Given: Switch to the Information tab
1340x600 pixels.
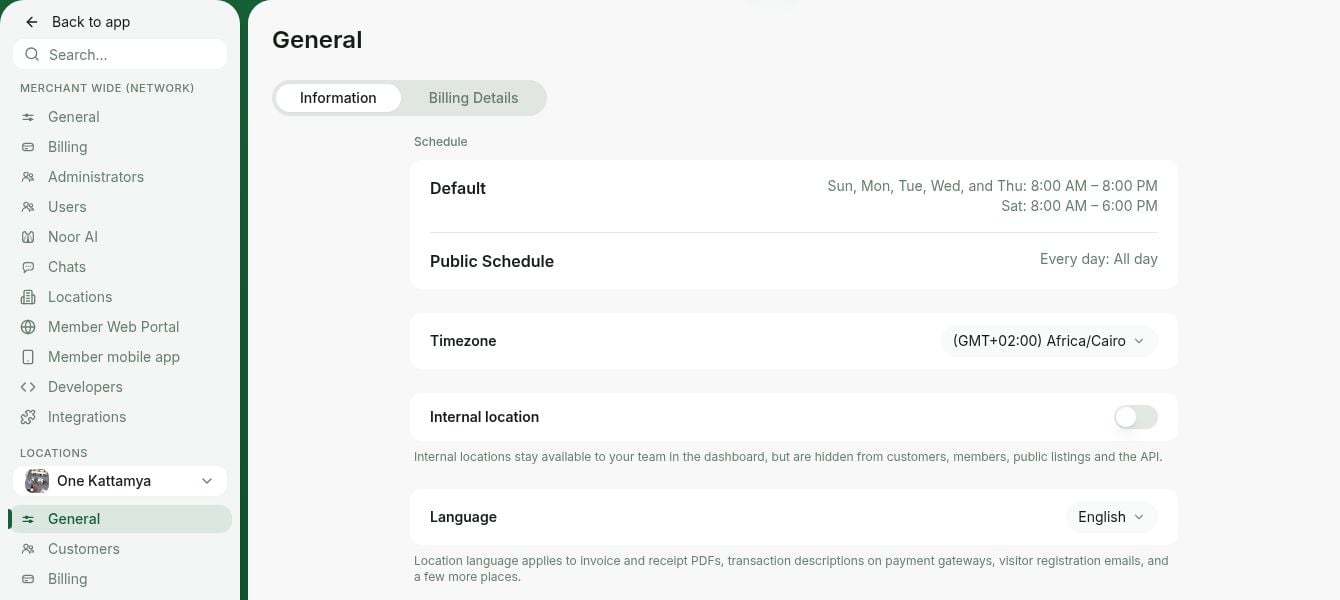Looking at the screenshot, I should 338,98.
